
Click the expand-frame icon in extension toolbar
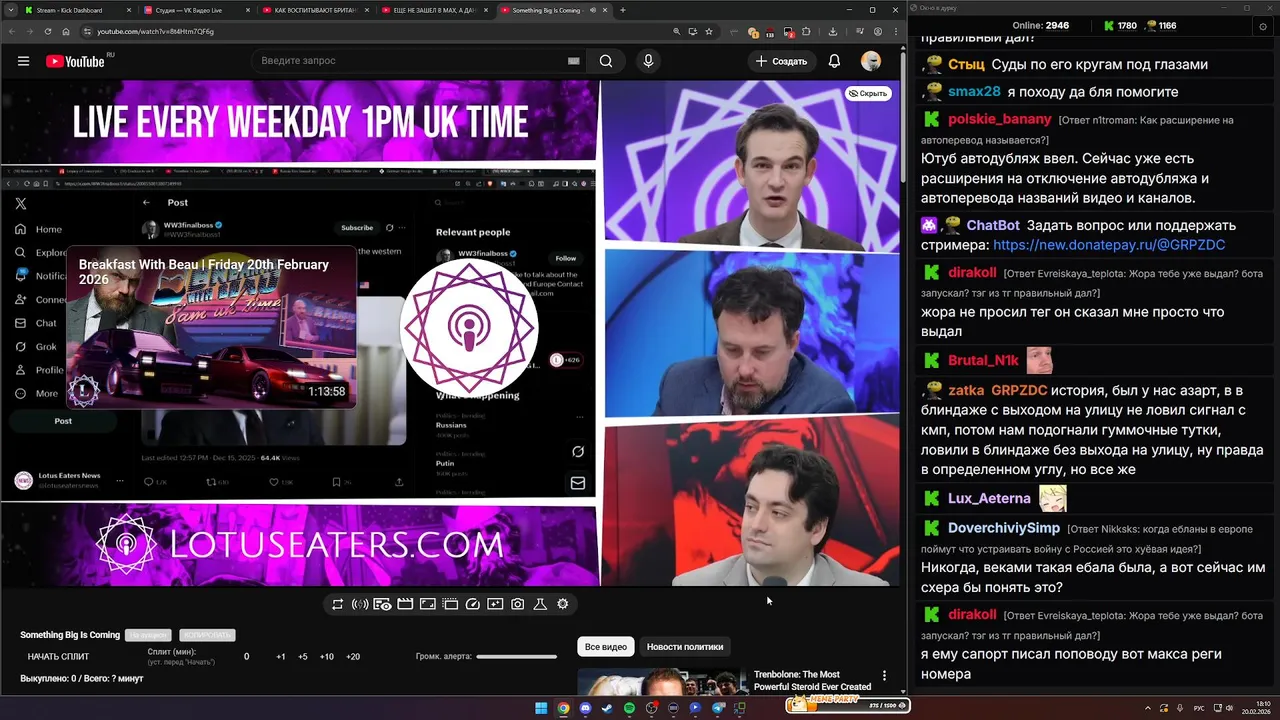(427, 604)
